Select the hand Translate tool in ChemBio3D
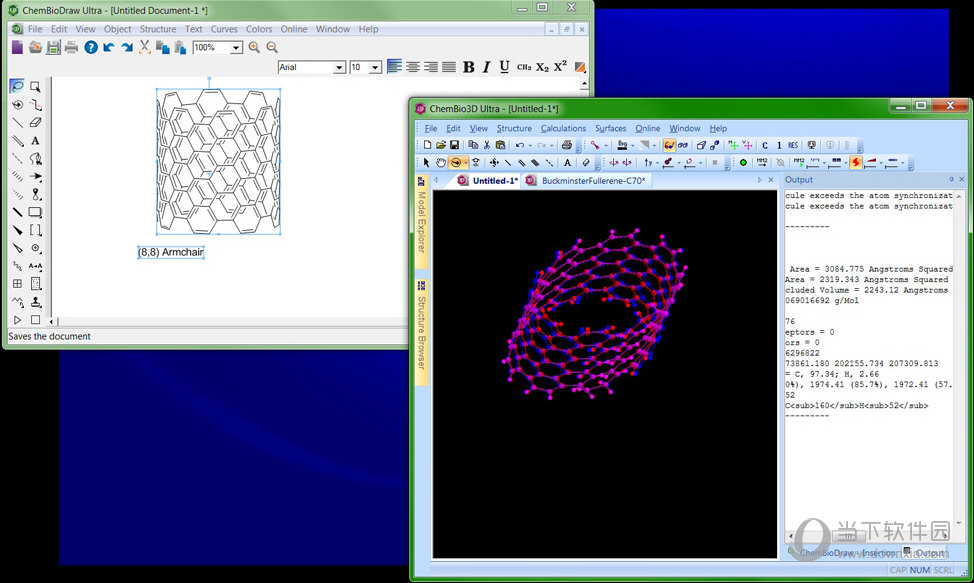Viewport: 974px width, 583px height. click(440, 162)
